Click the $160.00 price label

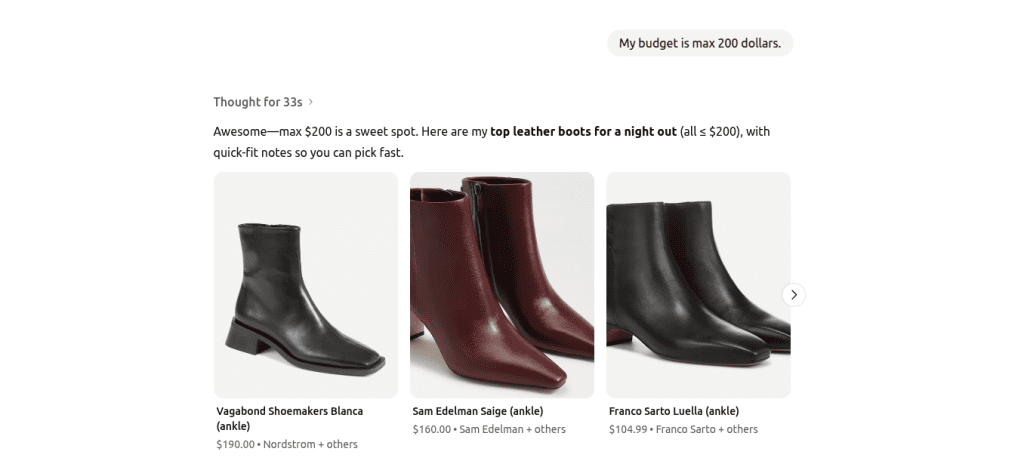click(431, 430)
